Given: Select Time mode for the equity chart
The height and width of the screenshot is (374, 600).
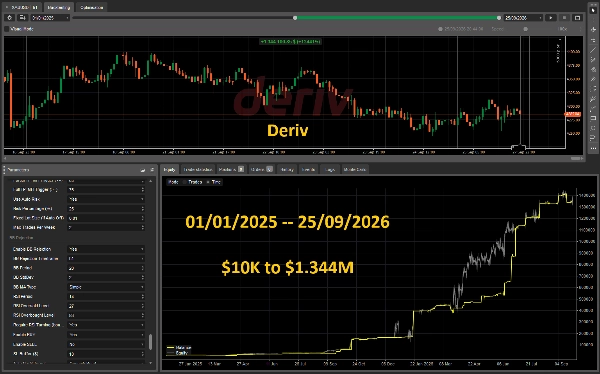Looking at the screenshot, I should (x=214, y=182).
